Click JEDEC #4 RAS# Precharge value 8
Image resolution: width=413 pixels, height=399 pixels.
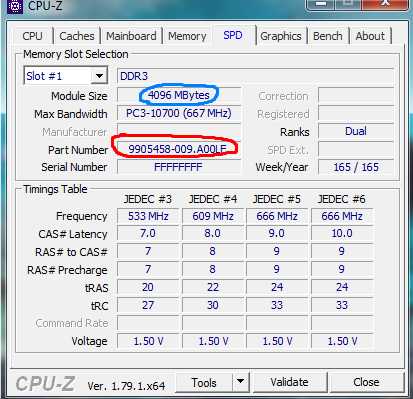(x=213, y=269)
